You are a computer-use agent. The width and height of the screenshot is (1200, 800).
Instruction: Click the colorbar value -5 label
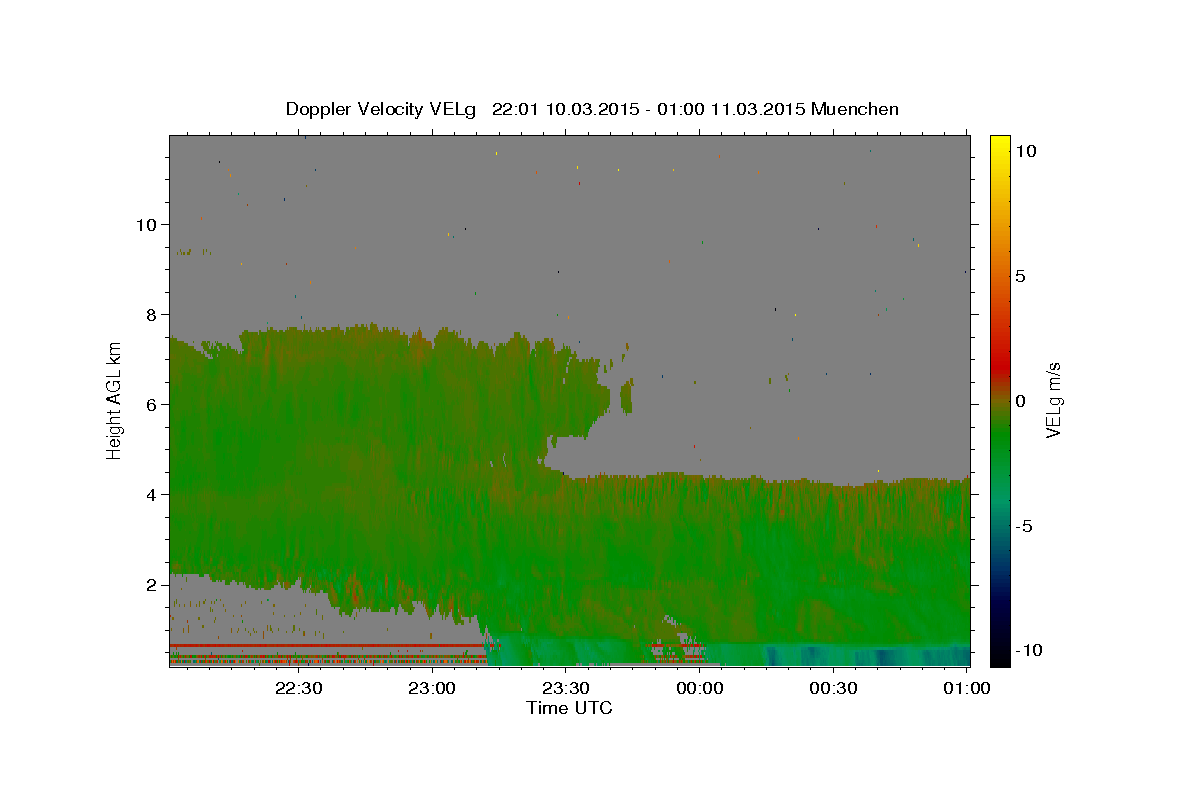[x=1023, y=526]
